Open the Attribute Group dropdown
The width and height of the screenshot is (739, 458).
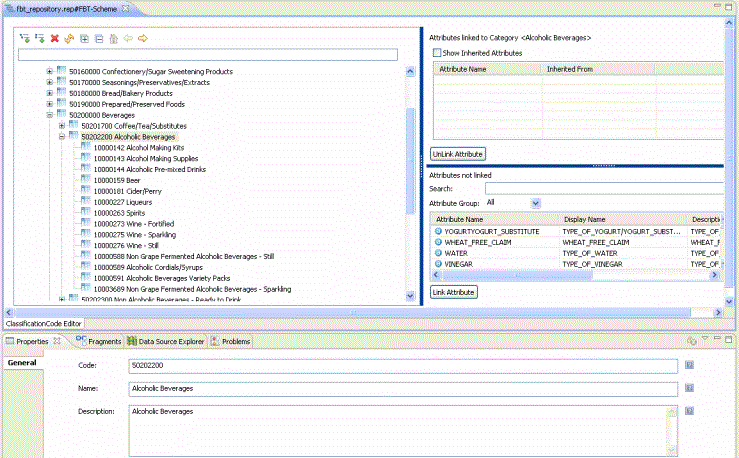[536, 202]
